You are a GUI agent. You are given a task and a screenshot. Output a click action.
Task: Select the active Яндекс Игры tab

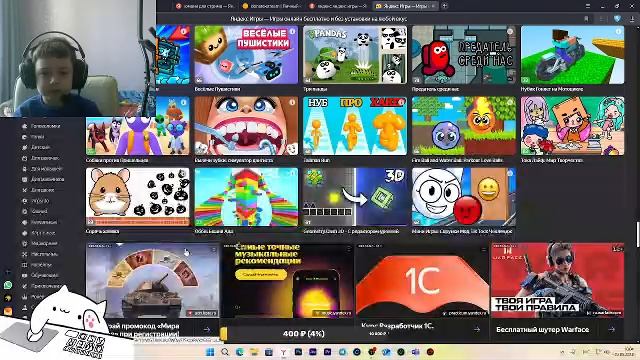[x=405, y=6]
